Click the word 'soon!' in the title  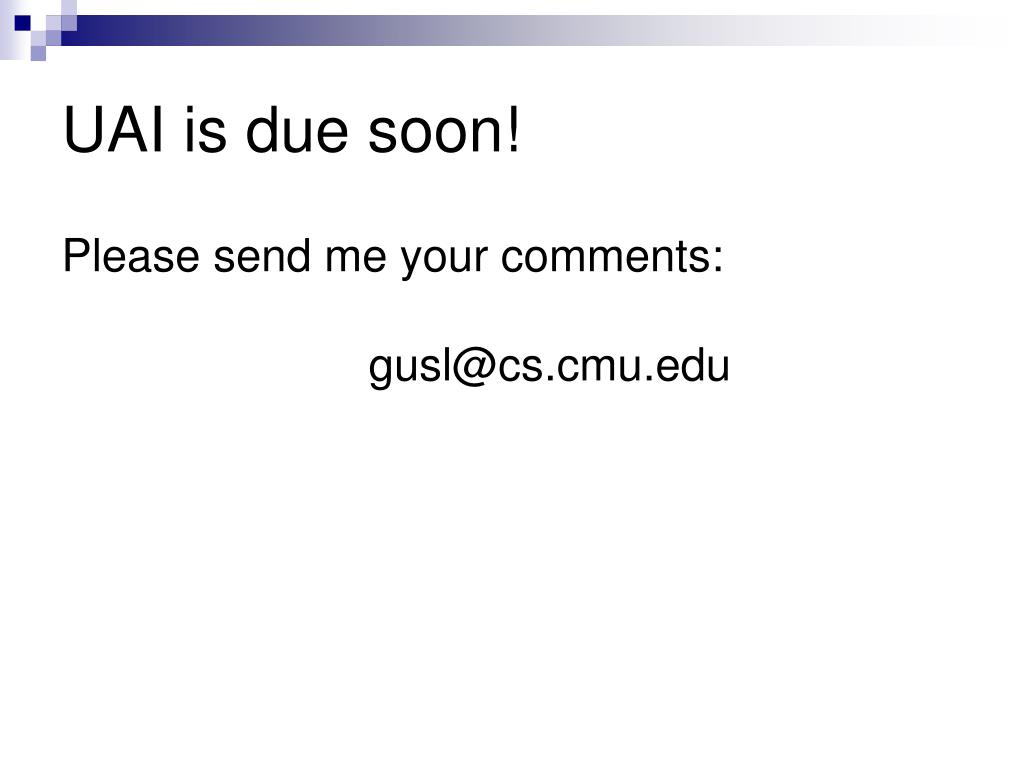pyautogui.click(x=444, y=131)
